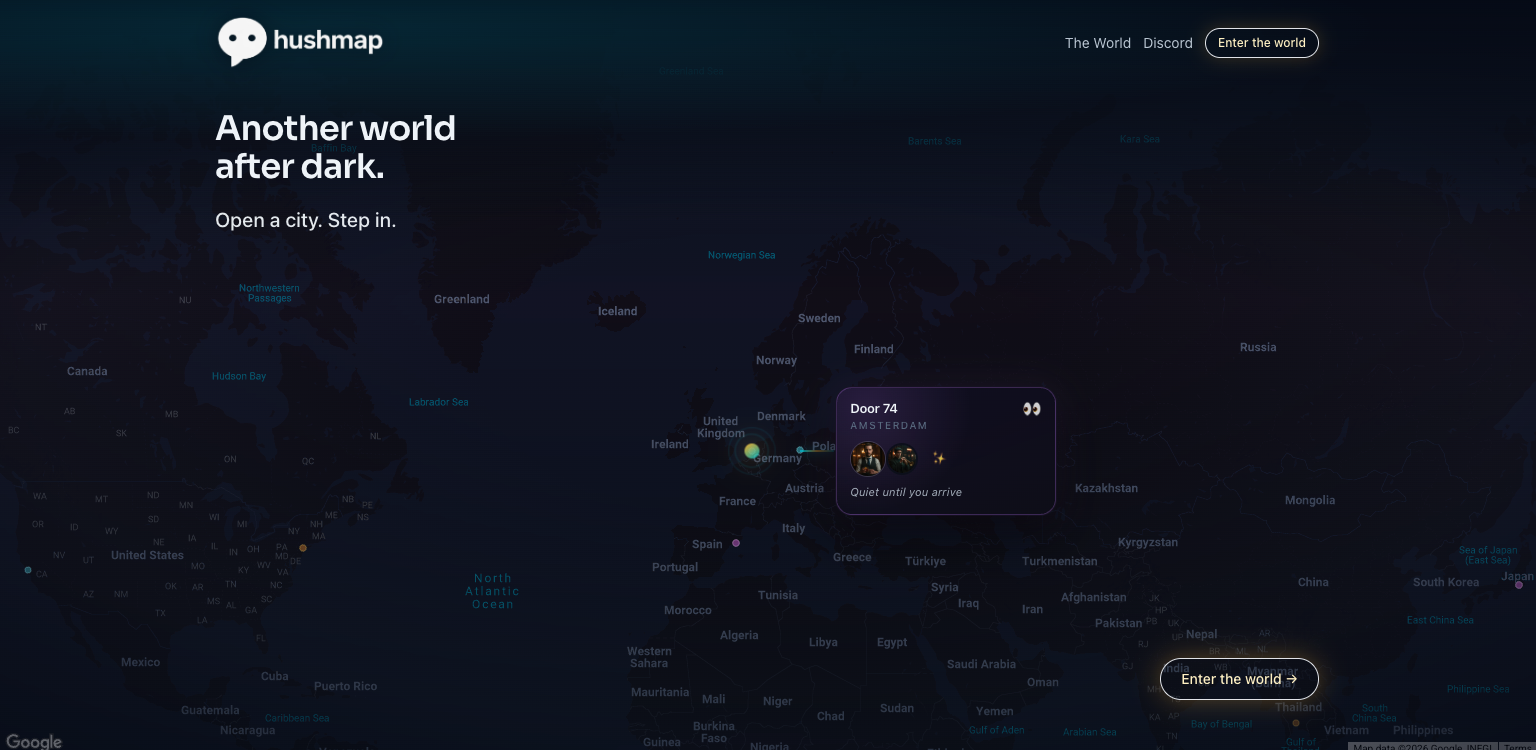Viewport: 1536px width, 750px height.
Task: Click the sparkles emoji in Door 74 card
Action: (x=938, y=458)
